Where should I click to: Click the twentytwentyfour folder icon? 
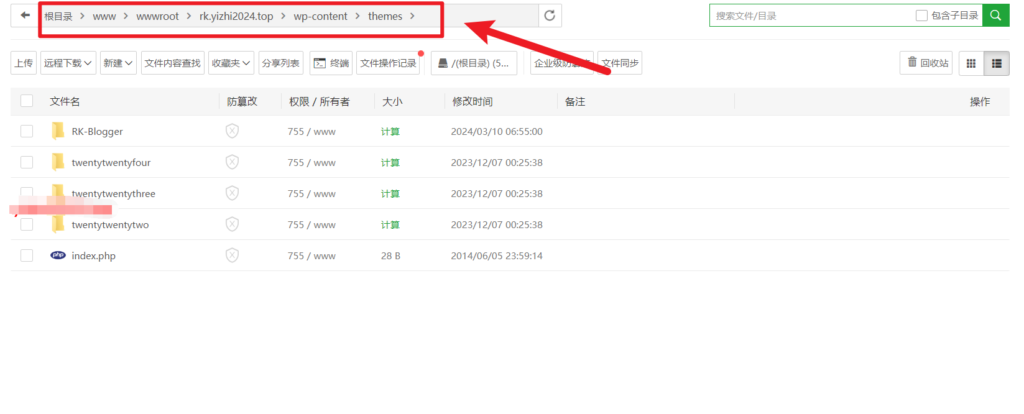click(58, 162)
